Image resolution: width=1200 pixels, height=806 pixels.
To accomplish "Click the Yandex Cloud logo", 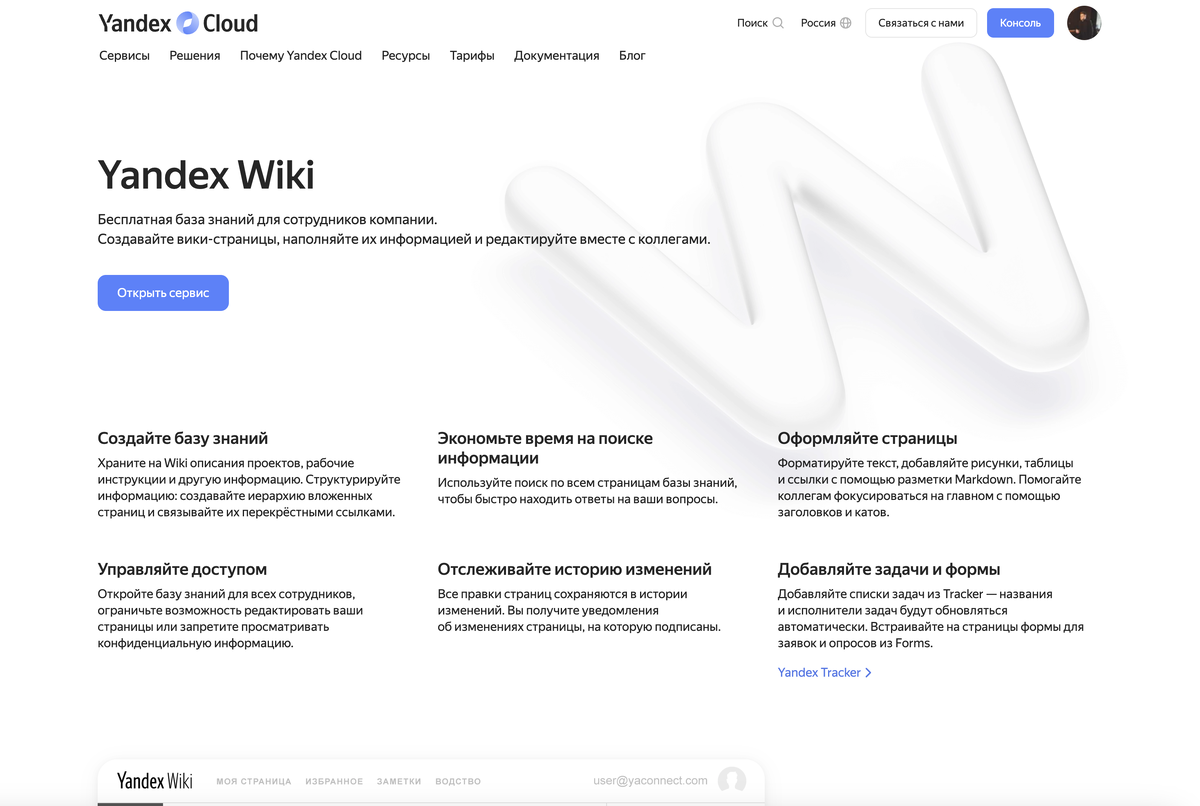I will 177,22.
